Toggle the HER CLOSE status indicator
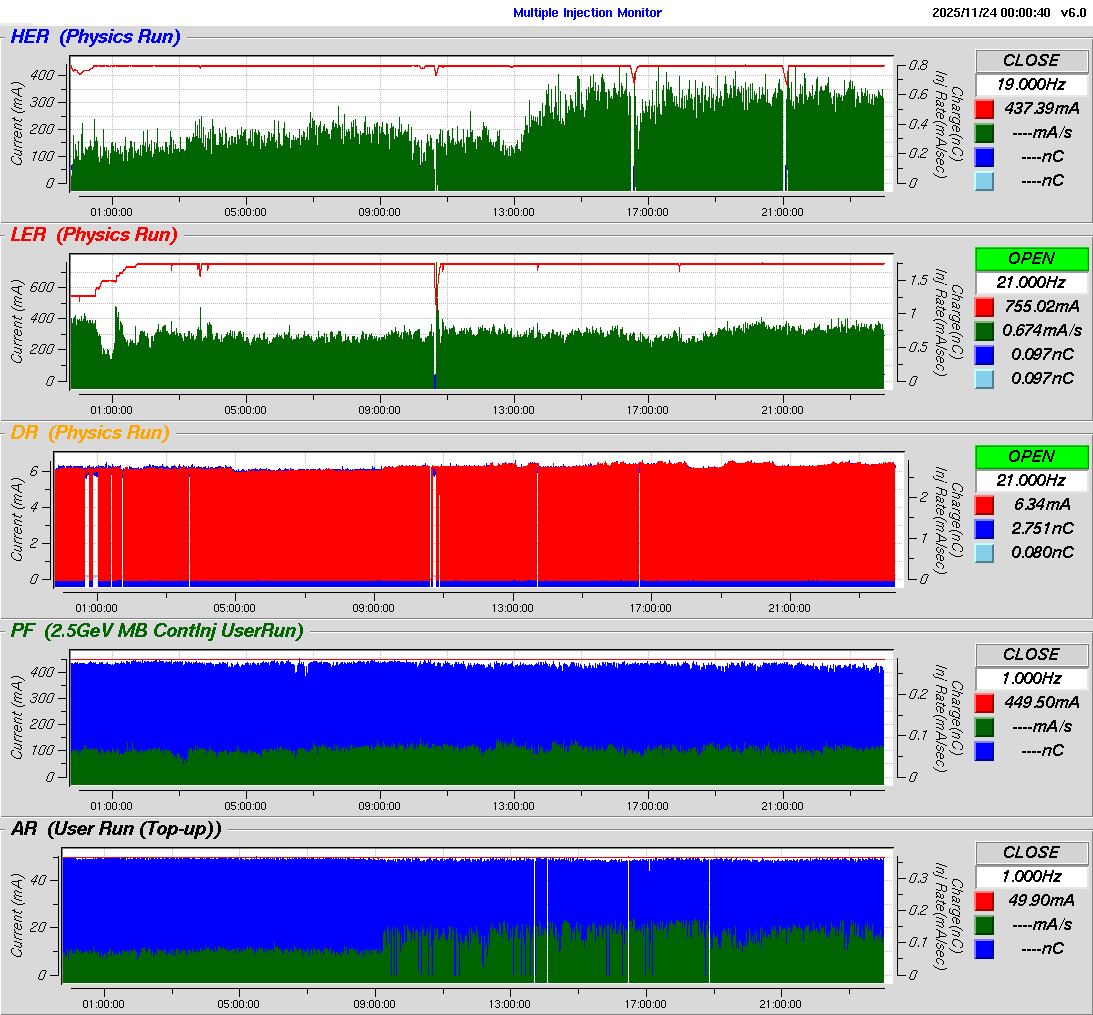Viewport: 1093px width, 1015px height. [1031, 60]
